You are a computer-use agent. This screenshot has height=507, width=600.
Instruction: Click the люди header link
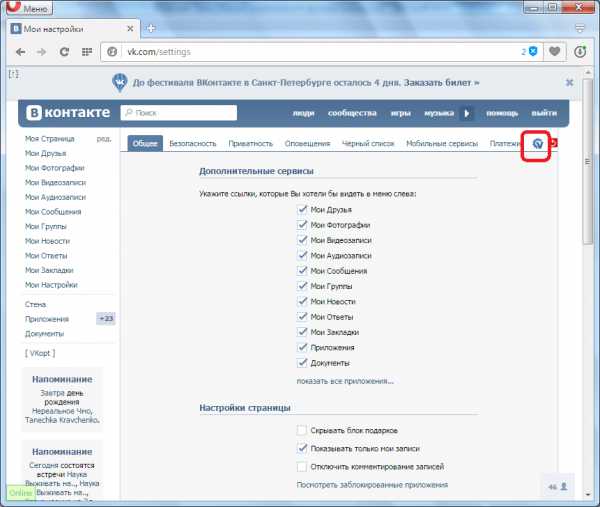click(x=303, y=113)
